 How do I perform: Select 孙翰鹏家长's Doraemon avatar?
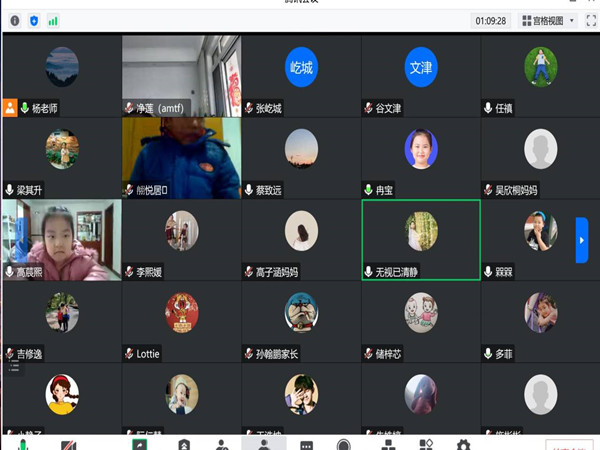coord(301,313)
